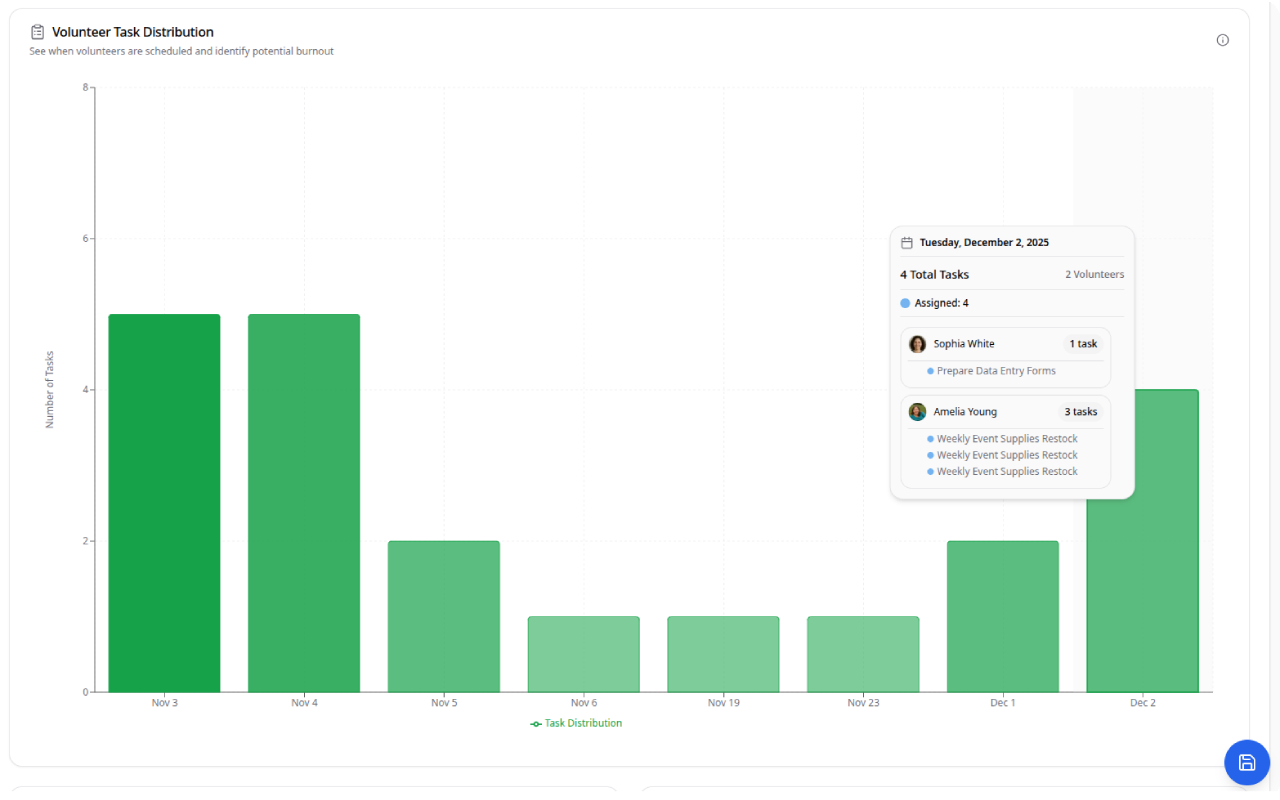Click Sophia White's 1 task badge

point(1083,344)
